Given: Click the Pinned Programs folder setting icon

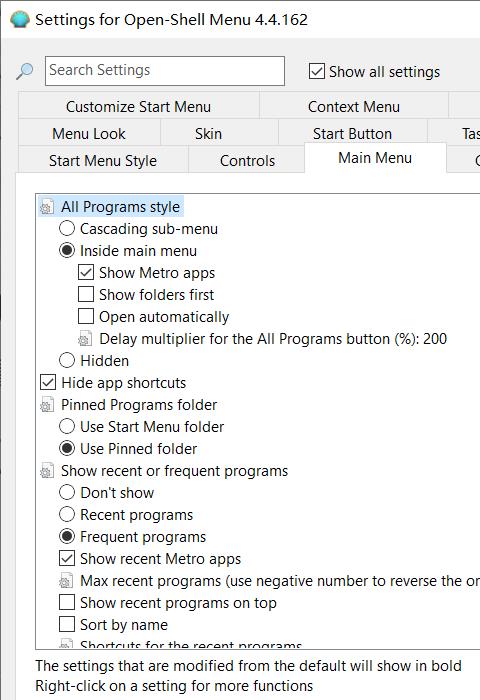Looking at the screenshot, I should (x=47, y=405).
